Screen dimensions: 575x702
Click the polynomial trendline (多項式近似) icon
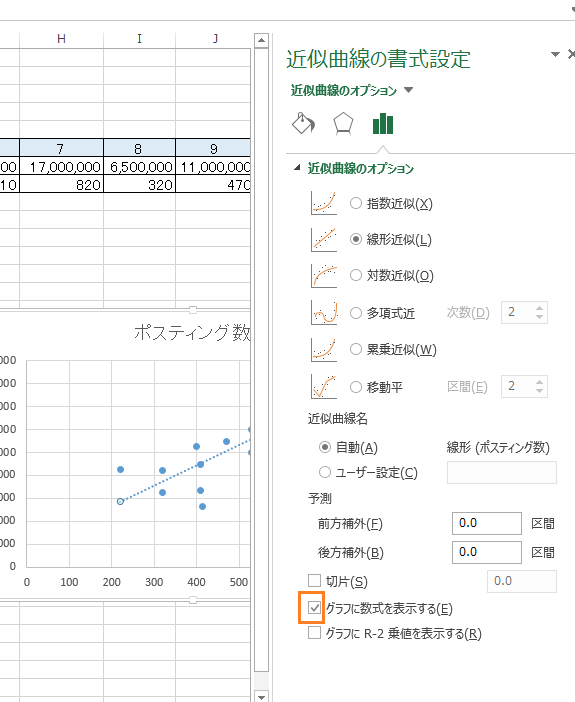(324, 312)
